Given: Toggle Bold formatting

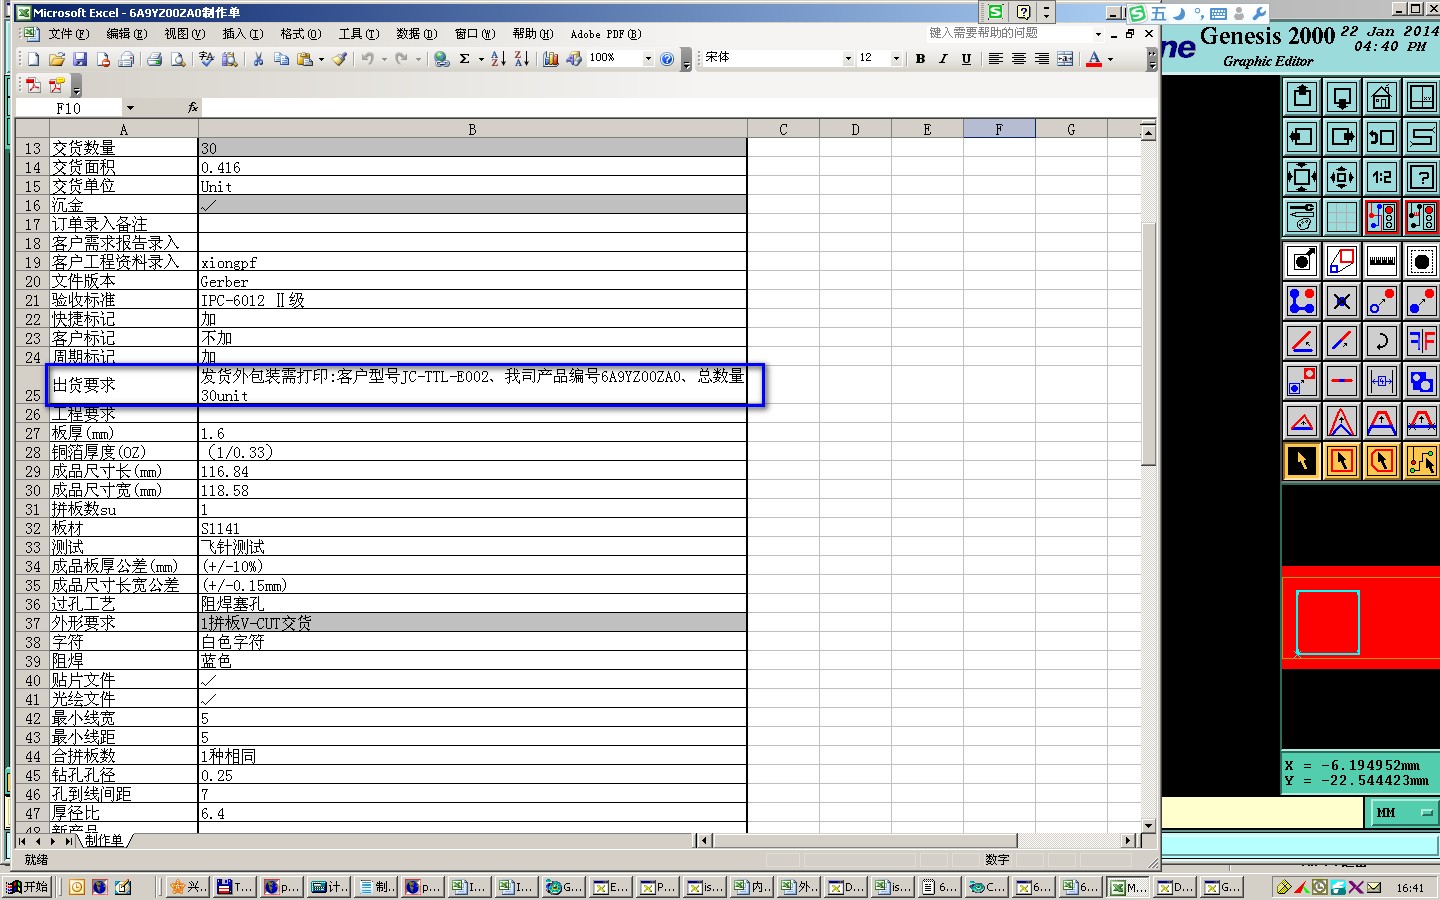Looking at the screenshot, I should point(920,59).
